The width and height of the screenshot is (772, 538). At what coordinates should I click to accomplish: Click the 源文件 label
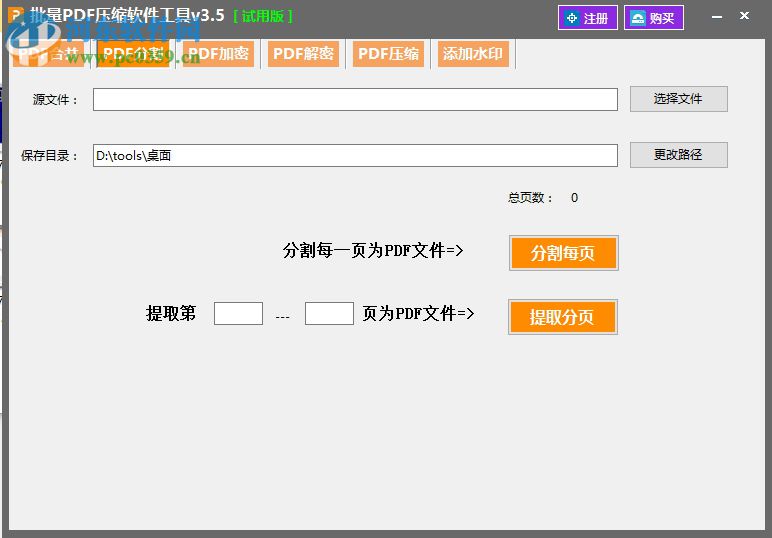click(x=55, y=100)
